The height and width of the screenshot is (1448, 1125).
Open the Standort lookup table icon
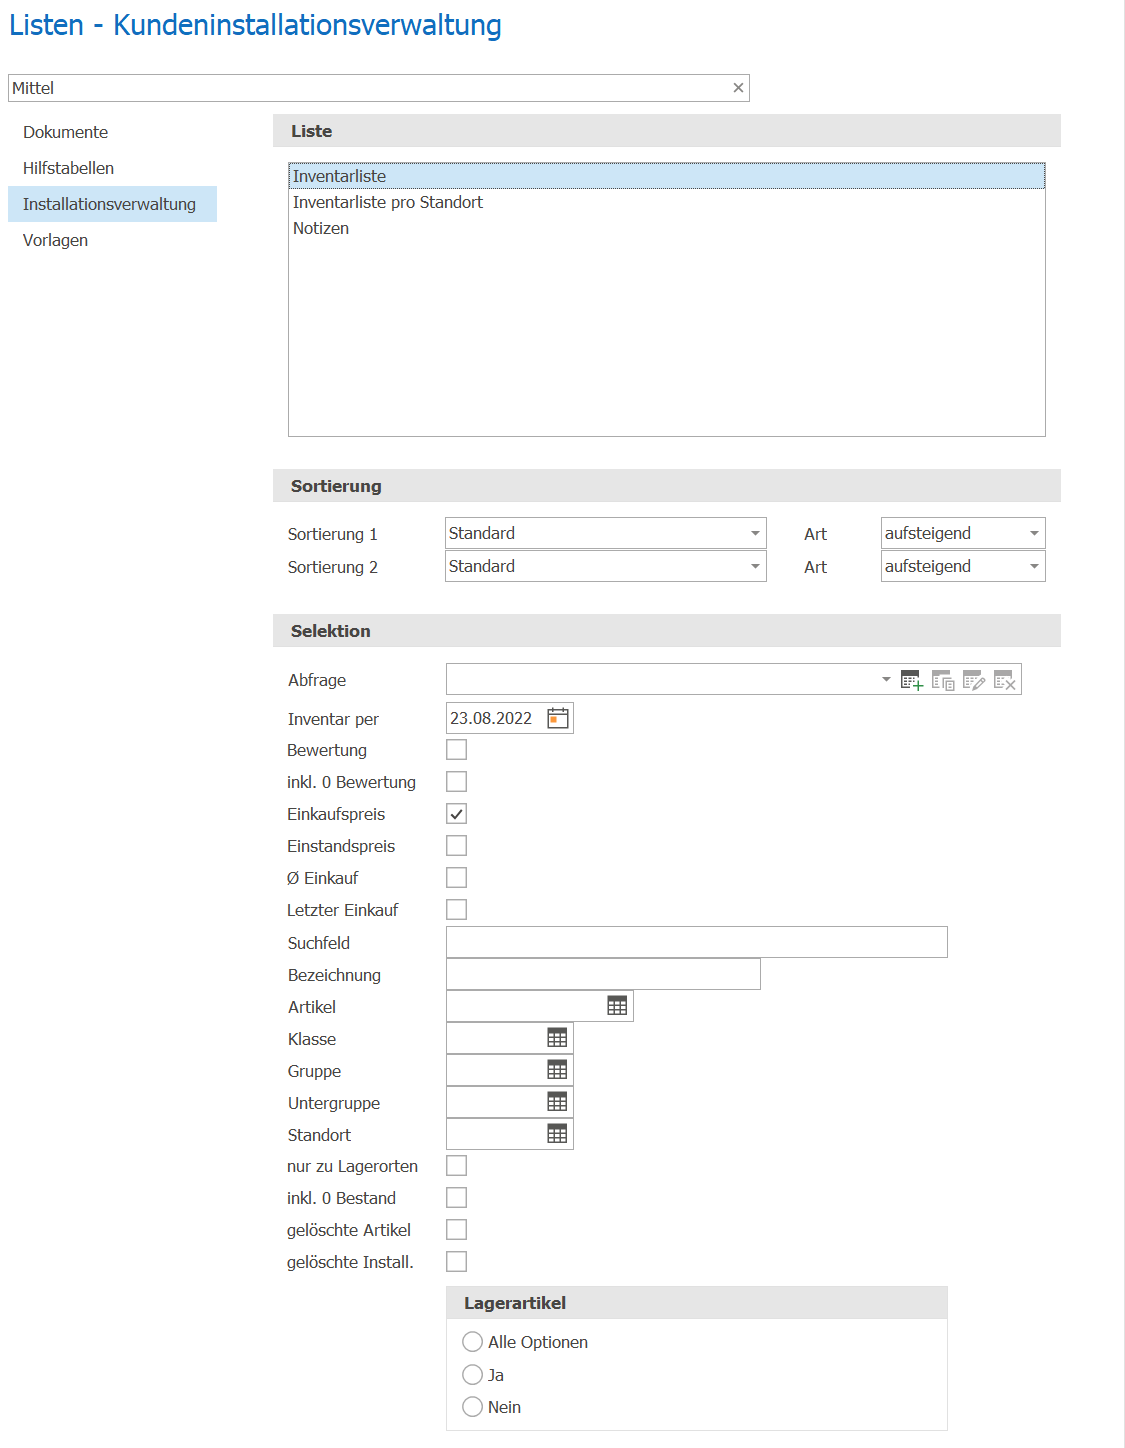(x=557, y=1134)
